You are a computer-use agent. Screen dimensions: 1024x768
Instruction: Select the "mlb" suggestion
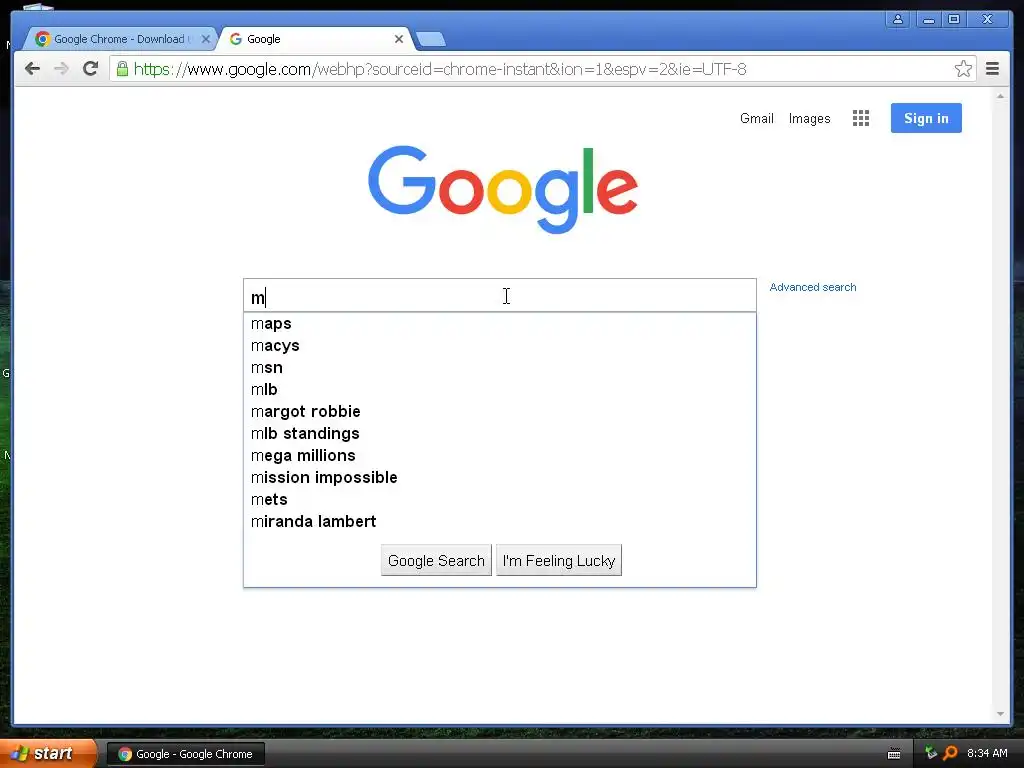500,390
